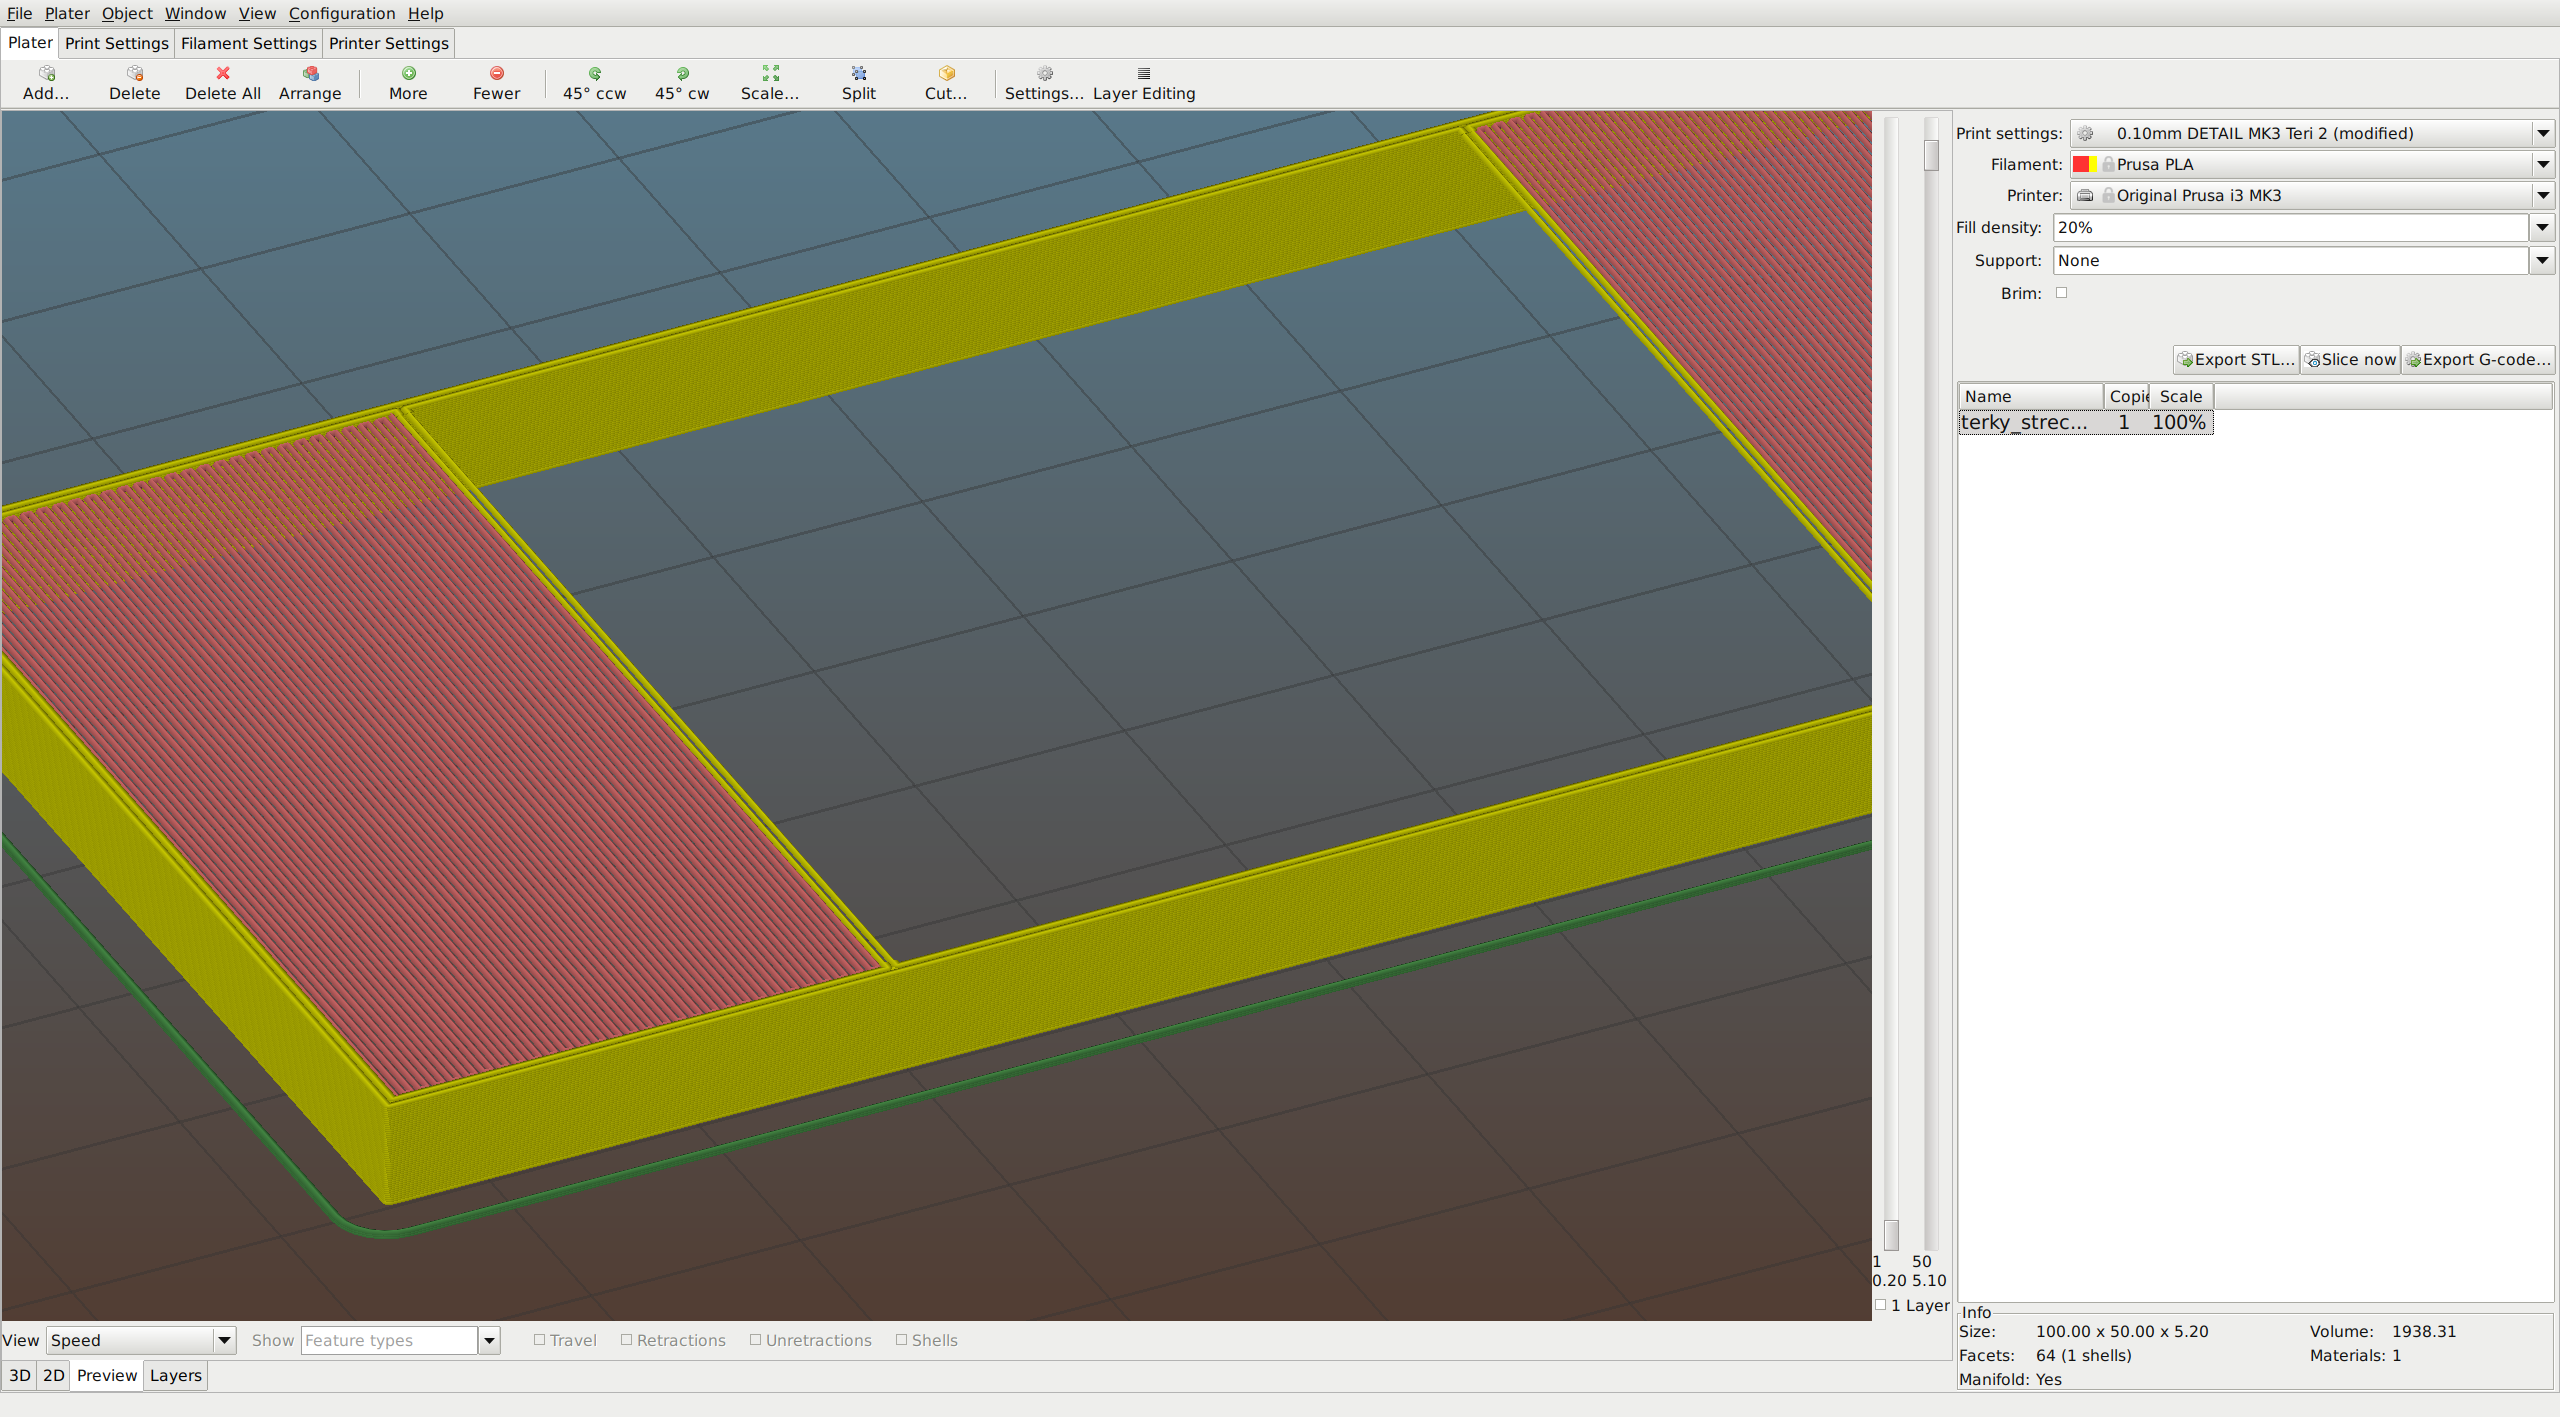Click the Prusa PLA filament color swatch
Viewport: 2560px width, 1417px height.
[2086, 164]
